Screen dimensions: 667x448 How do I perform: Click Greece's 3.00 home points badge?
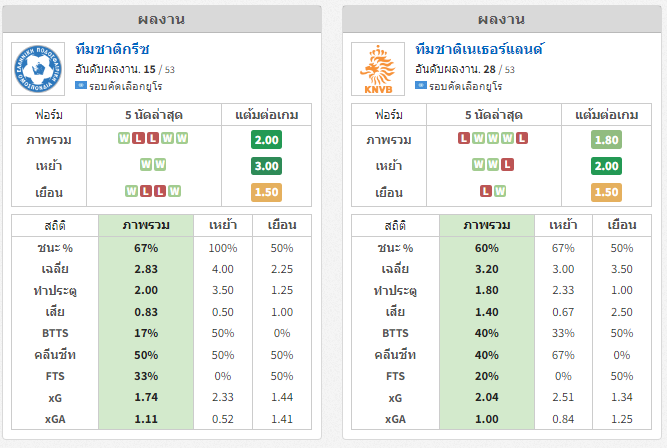[x=266, y=166]
